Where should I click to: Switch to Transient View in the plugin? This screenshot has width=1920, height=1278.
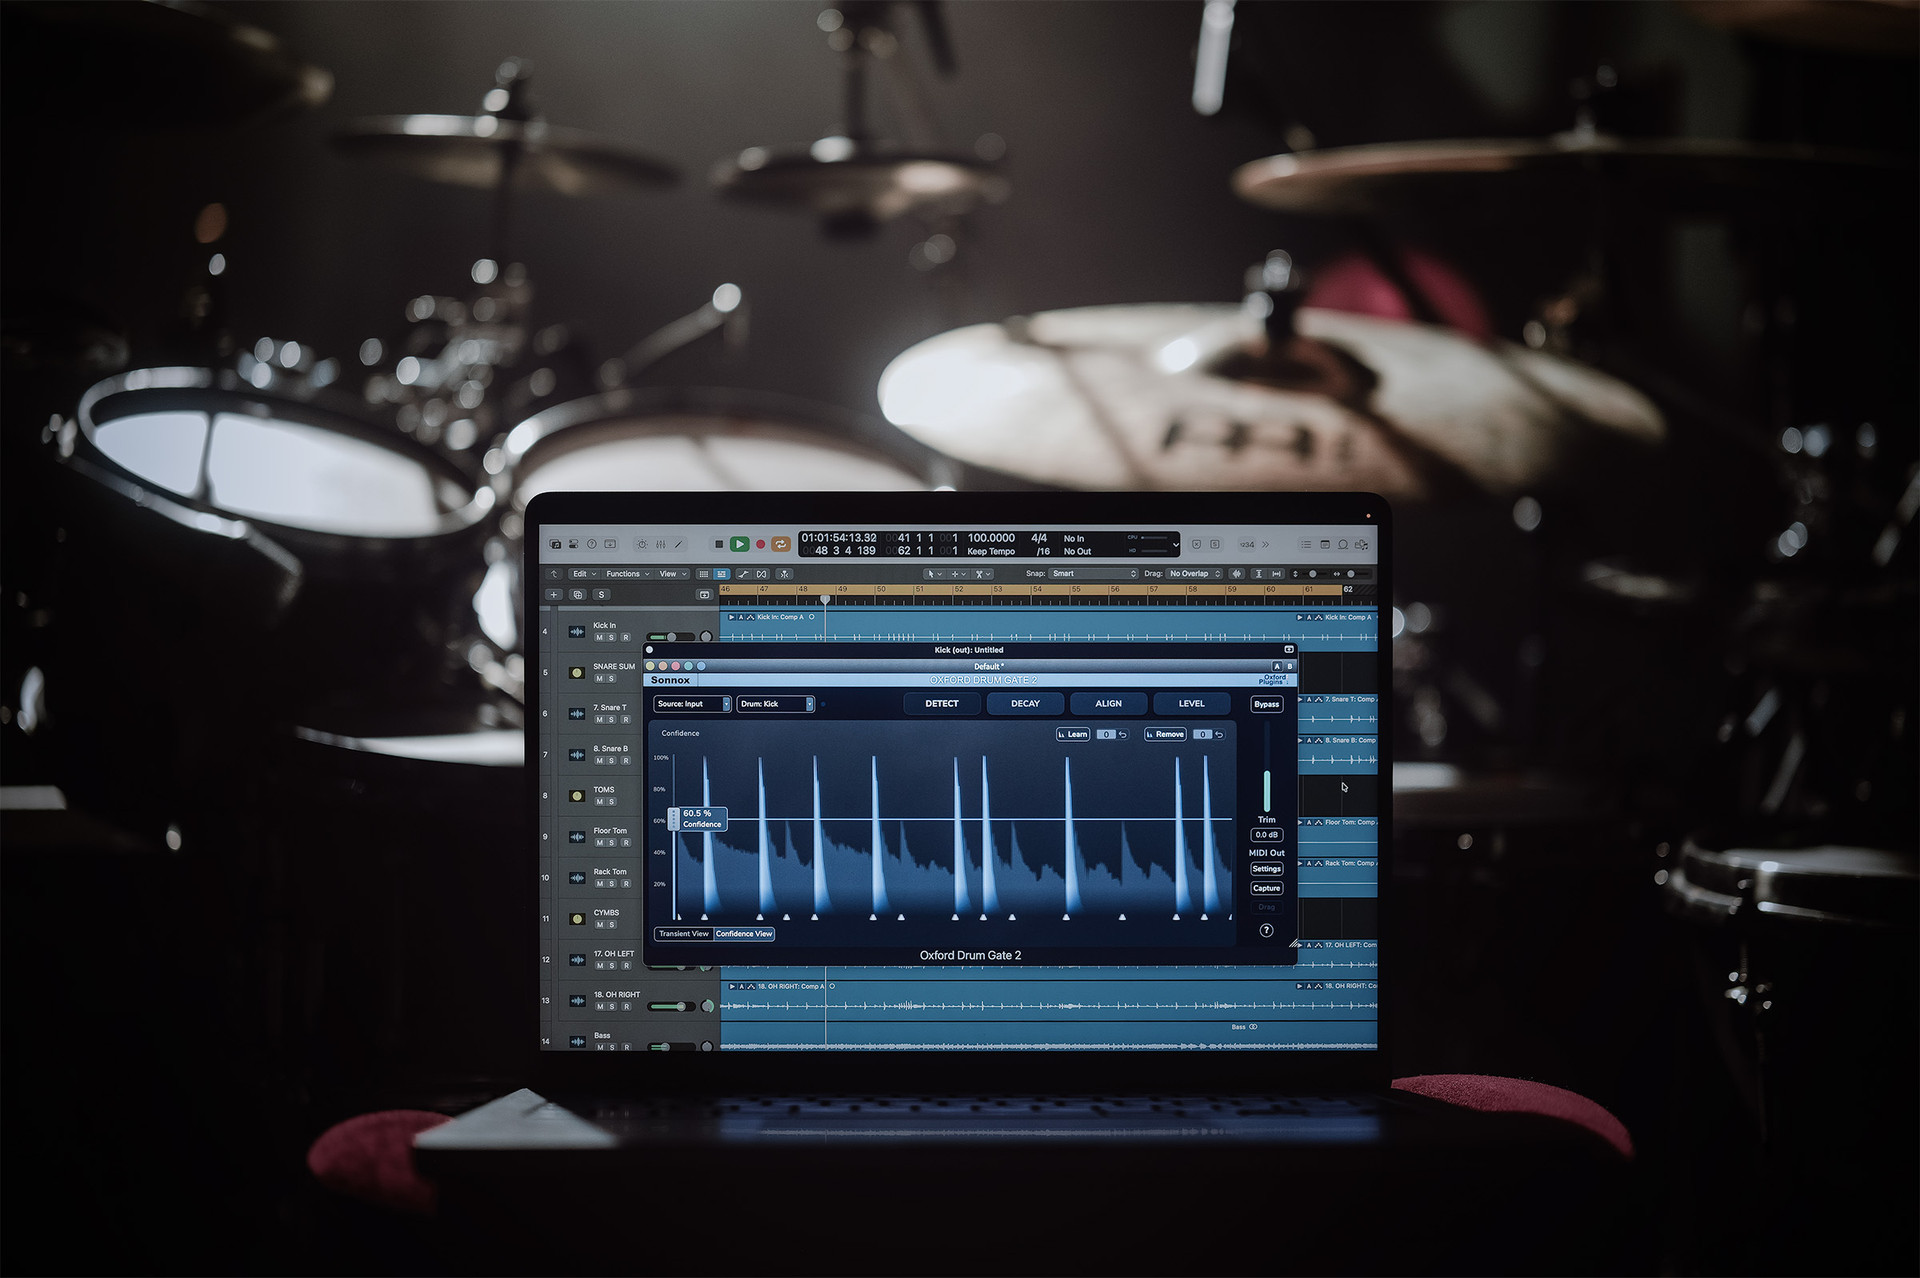click(x=683, y=933)
